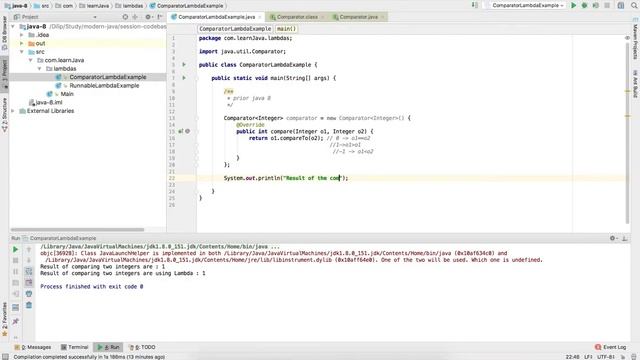The height and width of the screenshot is (360, 640).
Task: Open the TODO tool window
Action: [x=142, y=347]
